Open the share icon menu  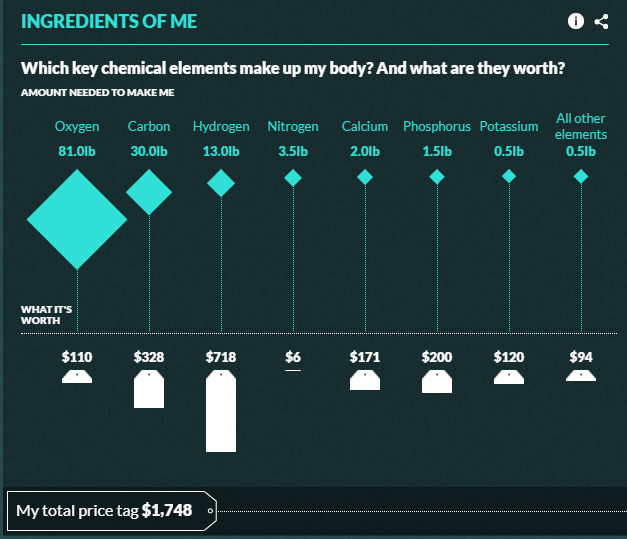pos(601,21)
